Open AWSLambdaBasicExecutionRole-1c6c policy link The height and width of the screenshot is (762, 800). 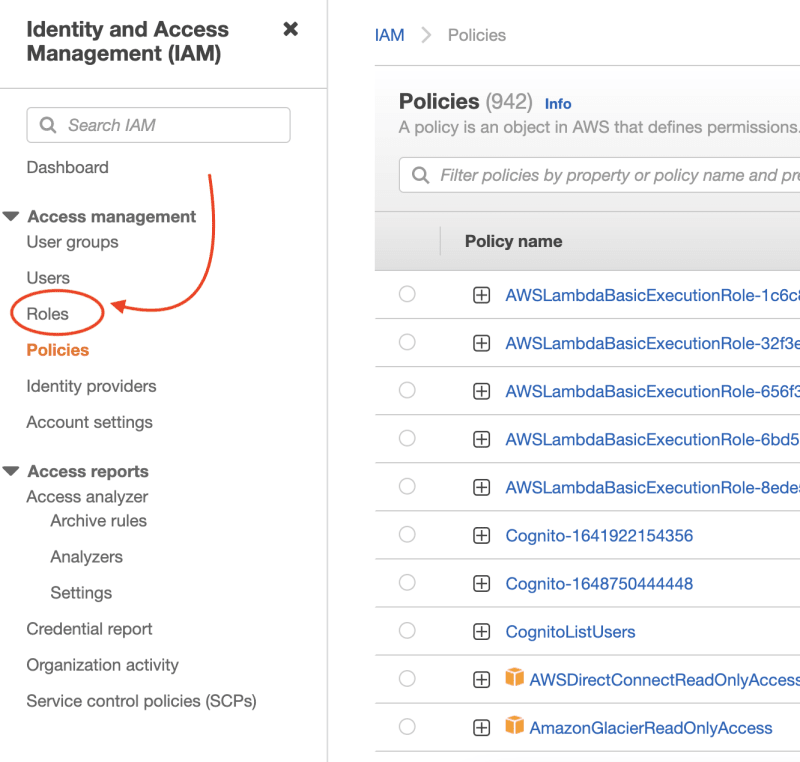653,295
